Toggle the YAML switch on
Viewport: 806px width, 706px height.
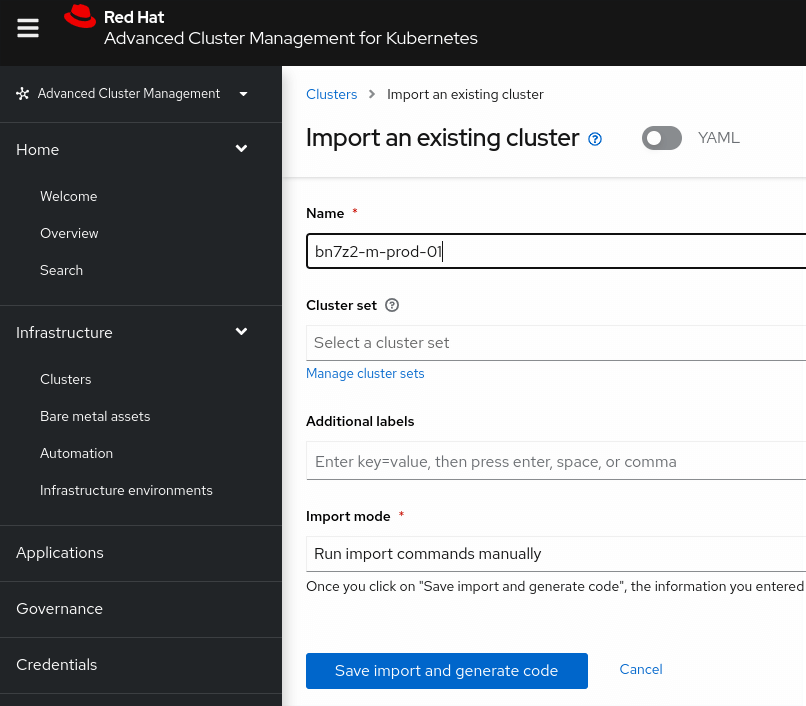(x=662, y=138)
